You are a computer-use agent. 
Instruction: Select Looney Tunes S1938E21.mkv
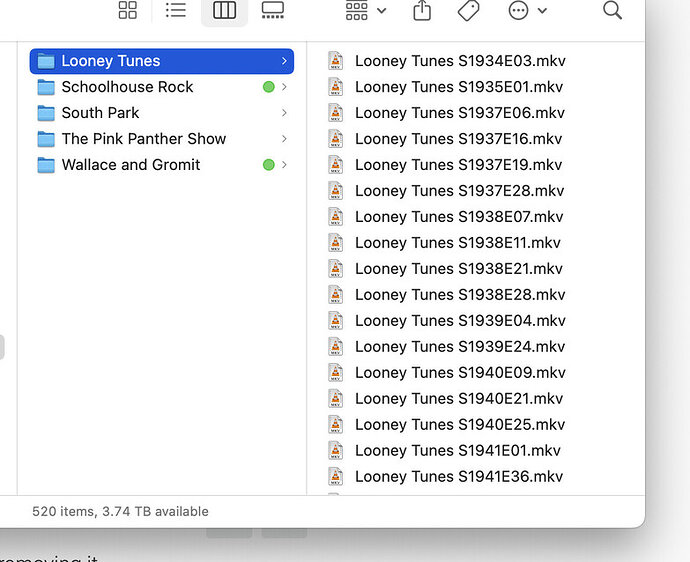point(445,269)
